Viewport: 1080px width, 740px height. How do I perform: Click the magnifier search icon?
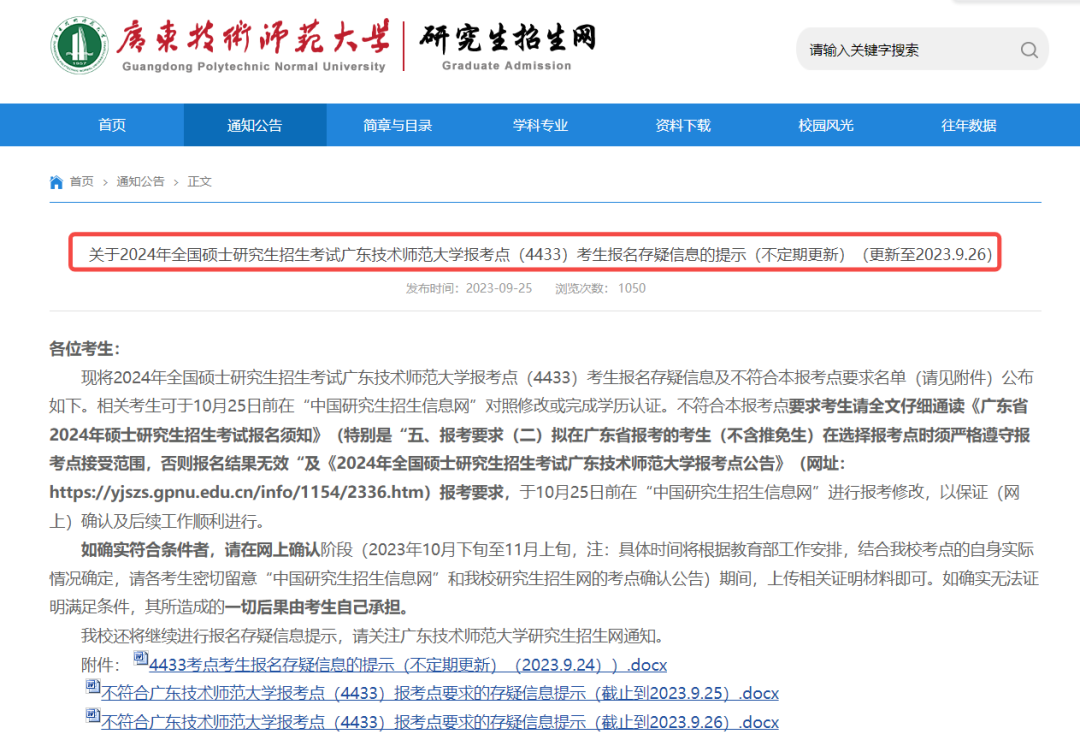coord(1029,50)
